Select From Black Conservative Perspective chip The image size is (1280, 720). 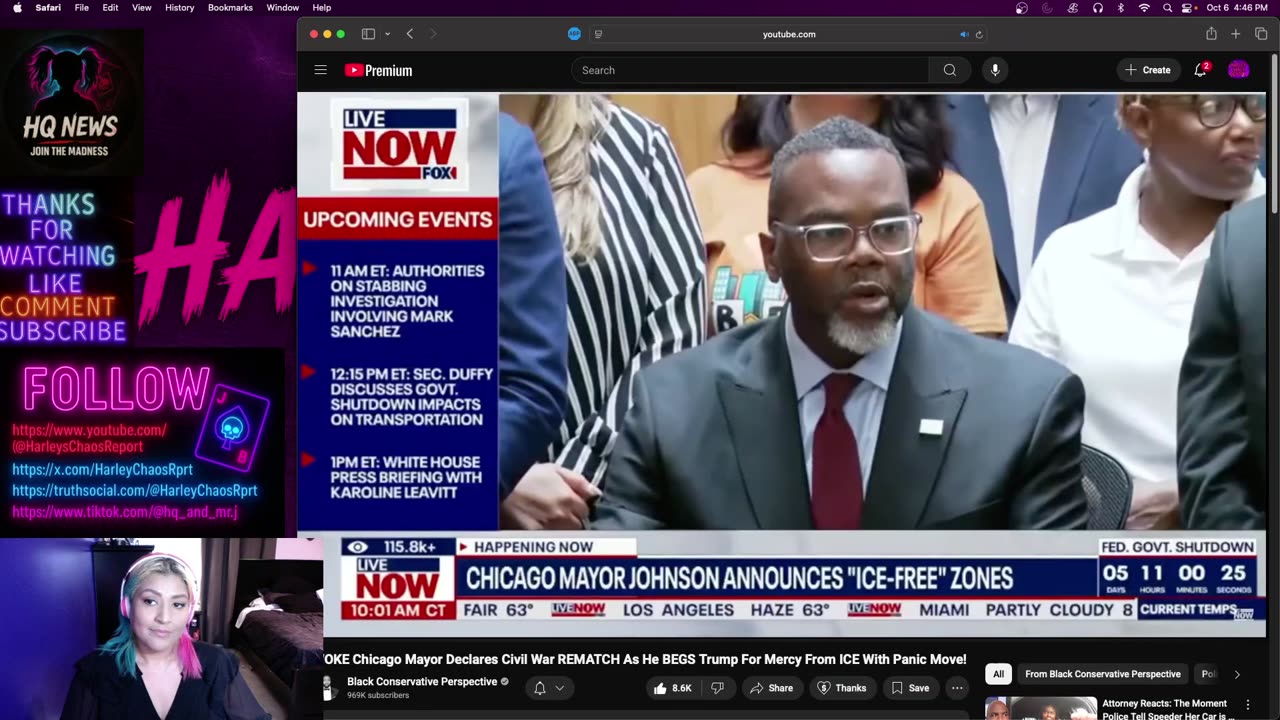pyautogui.click(x=1103, y=674)
